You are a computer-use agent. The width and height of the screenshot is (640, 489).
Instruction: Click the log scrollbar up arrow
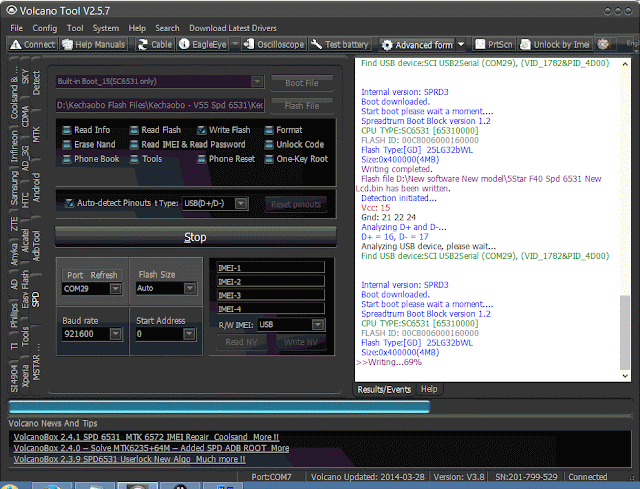(625, 64)
